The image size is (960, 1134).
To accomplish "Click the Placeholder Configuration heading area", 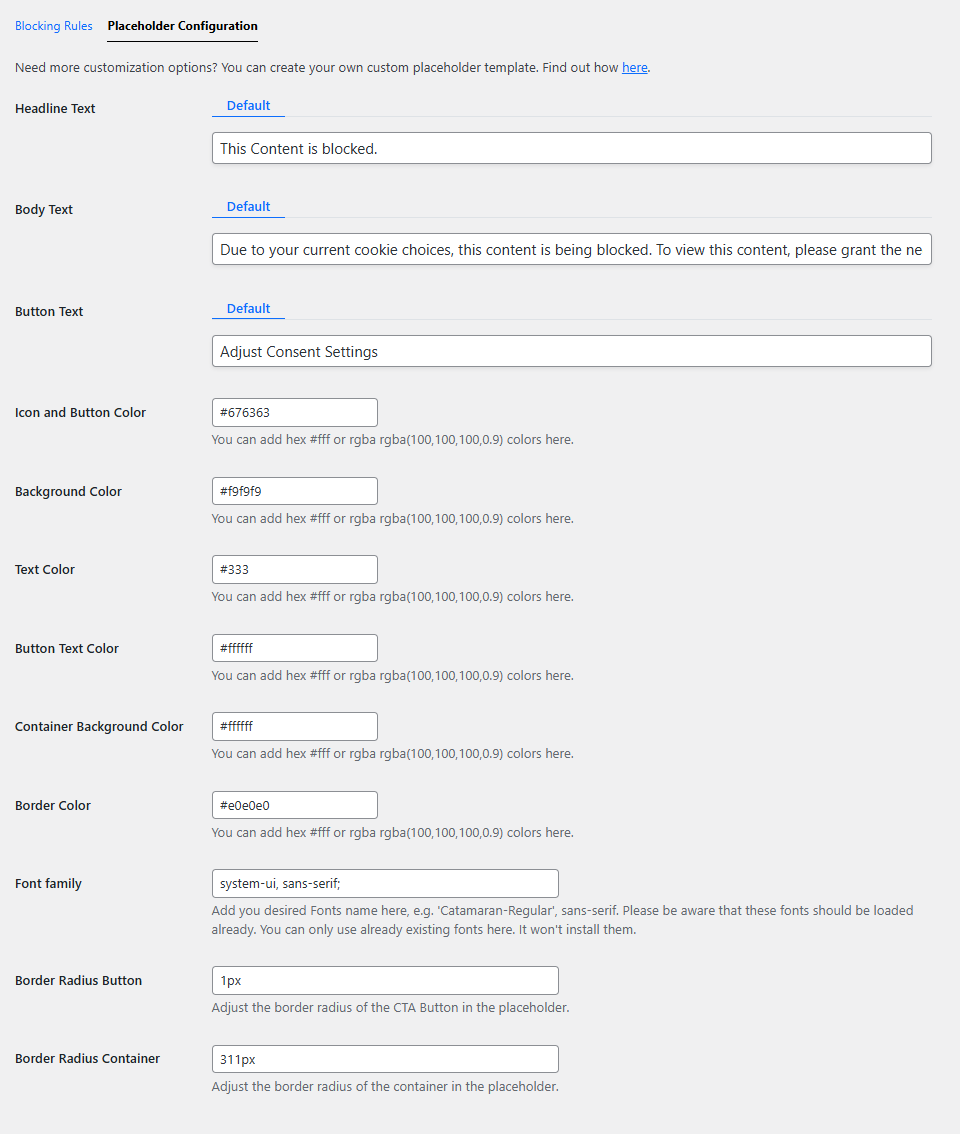I will (x=182, y=26).
